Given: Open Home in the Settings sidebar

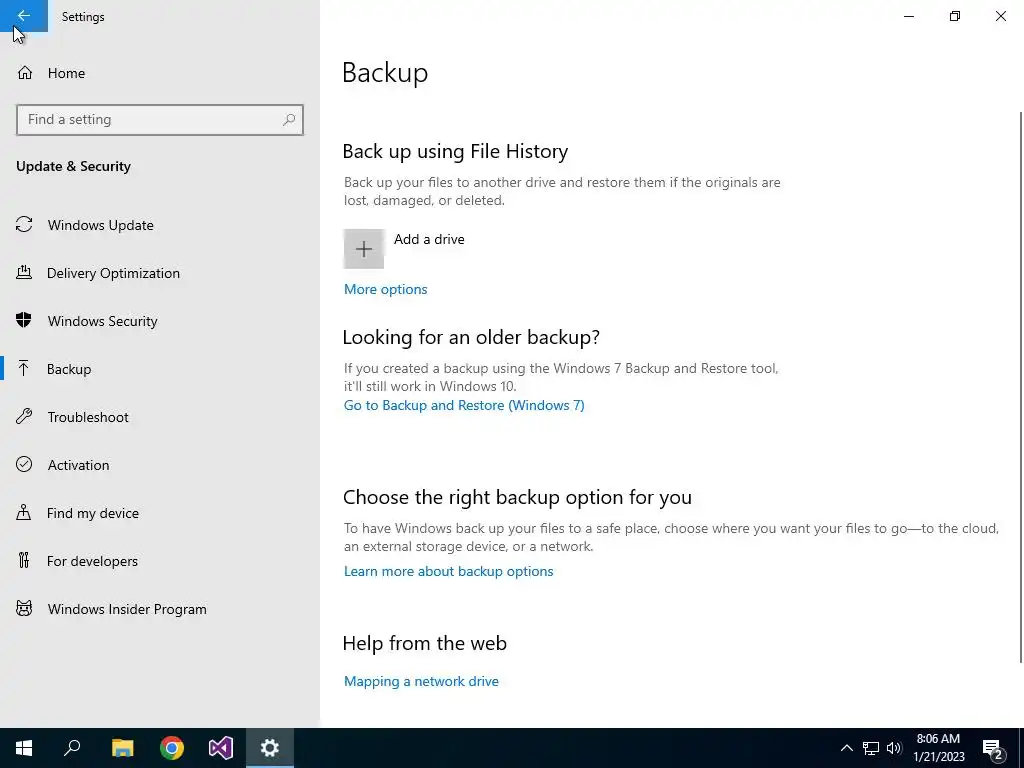Looking at the screenshot, I should pos(160,73).
